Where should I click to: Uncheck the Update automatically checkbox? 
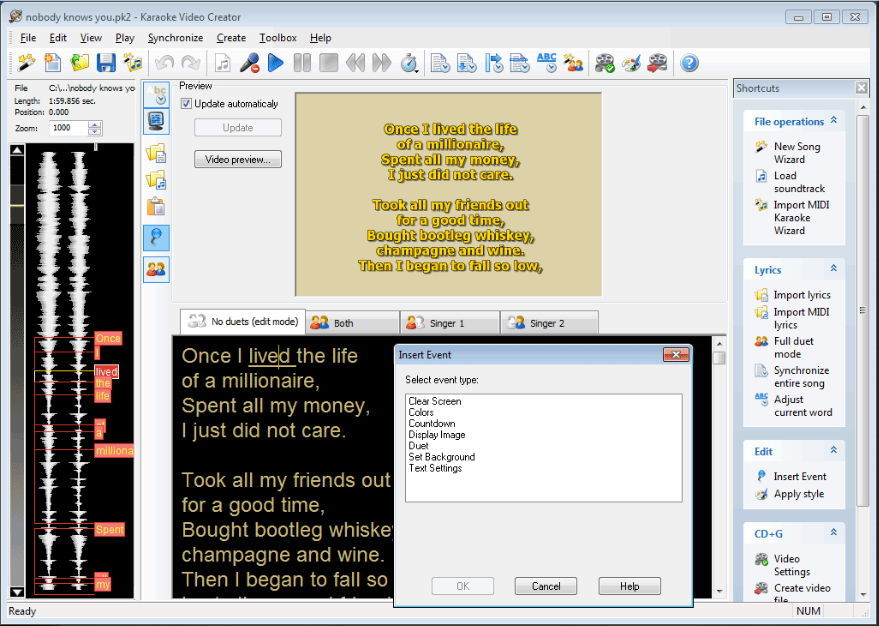click(x=186, y=104)
